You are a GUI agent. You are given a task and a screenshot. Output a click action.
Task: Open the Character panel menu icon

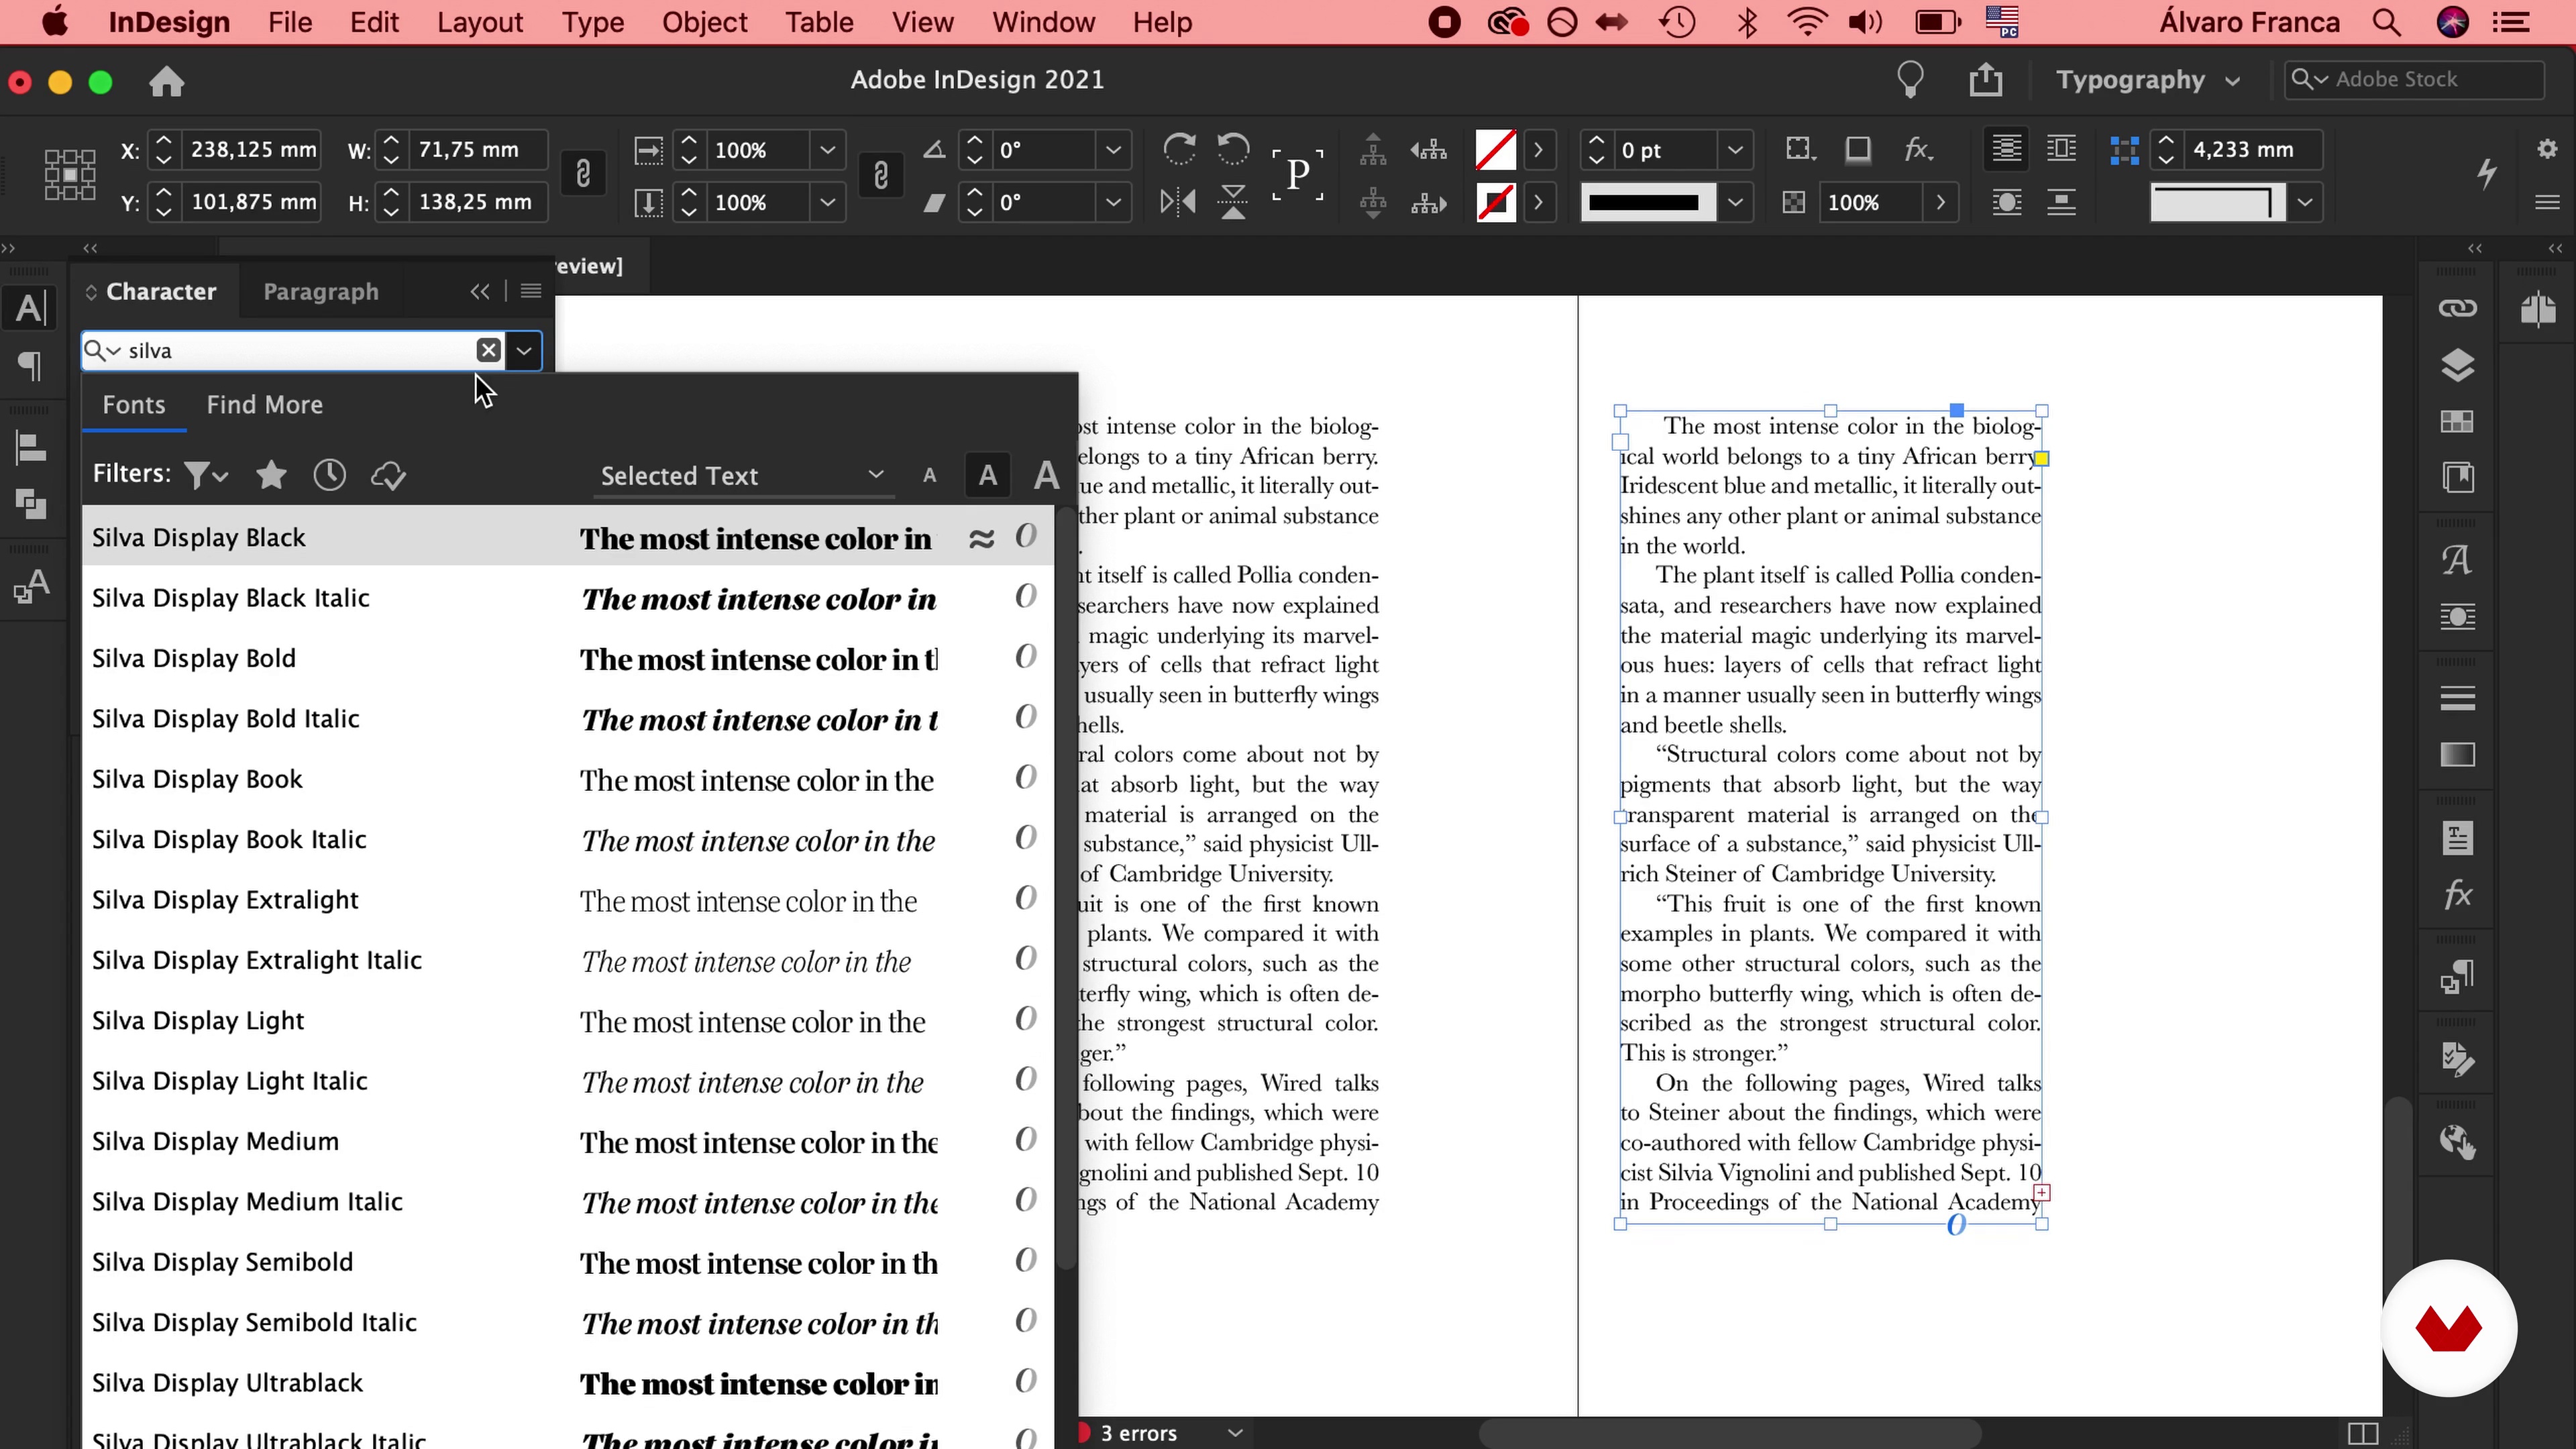pos(531,291)
